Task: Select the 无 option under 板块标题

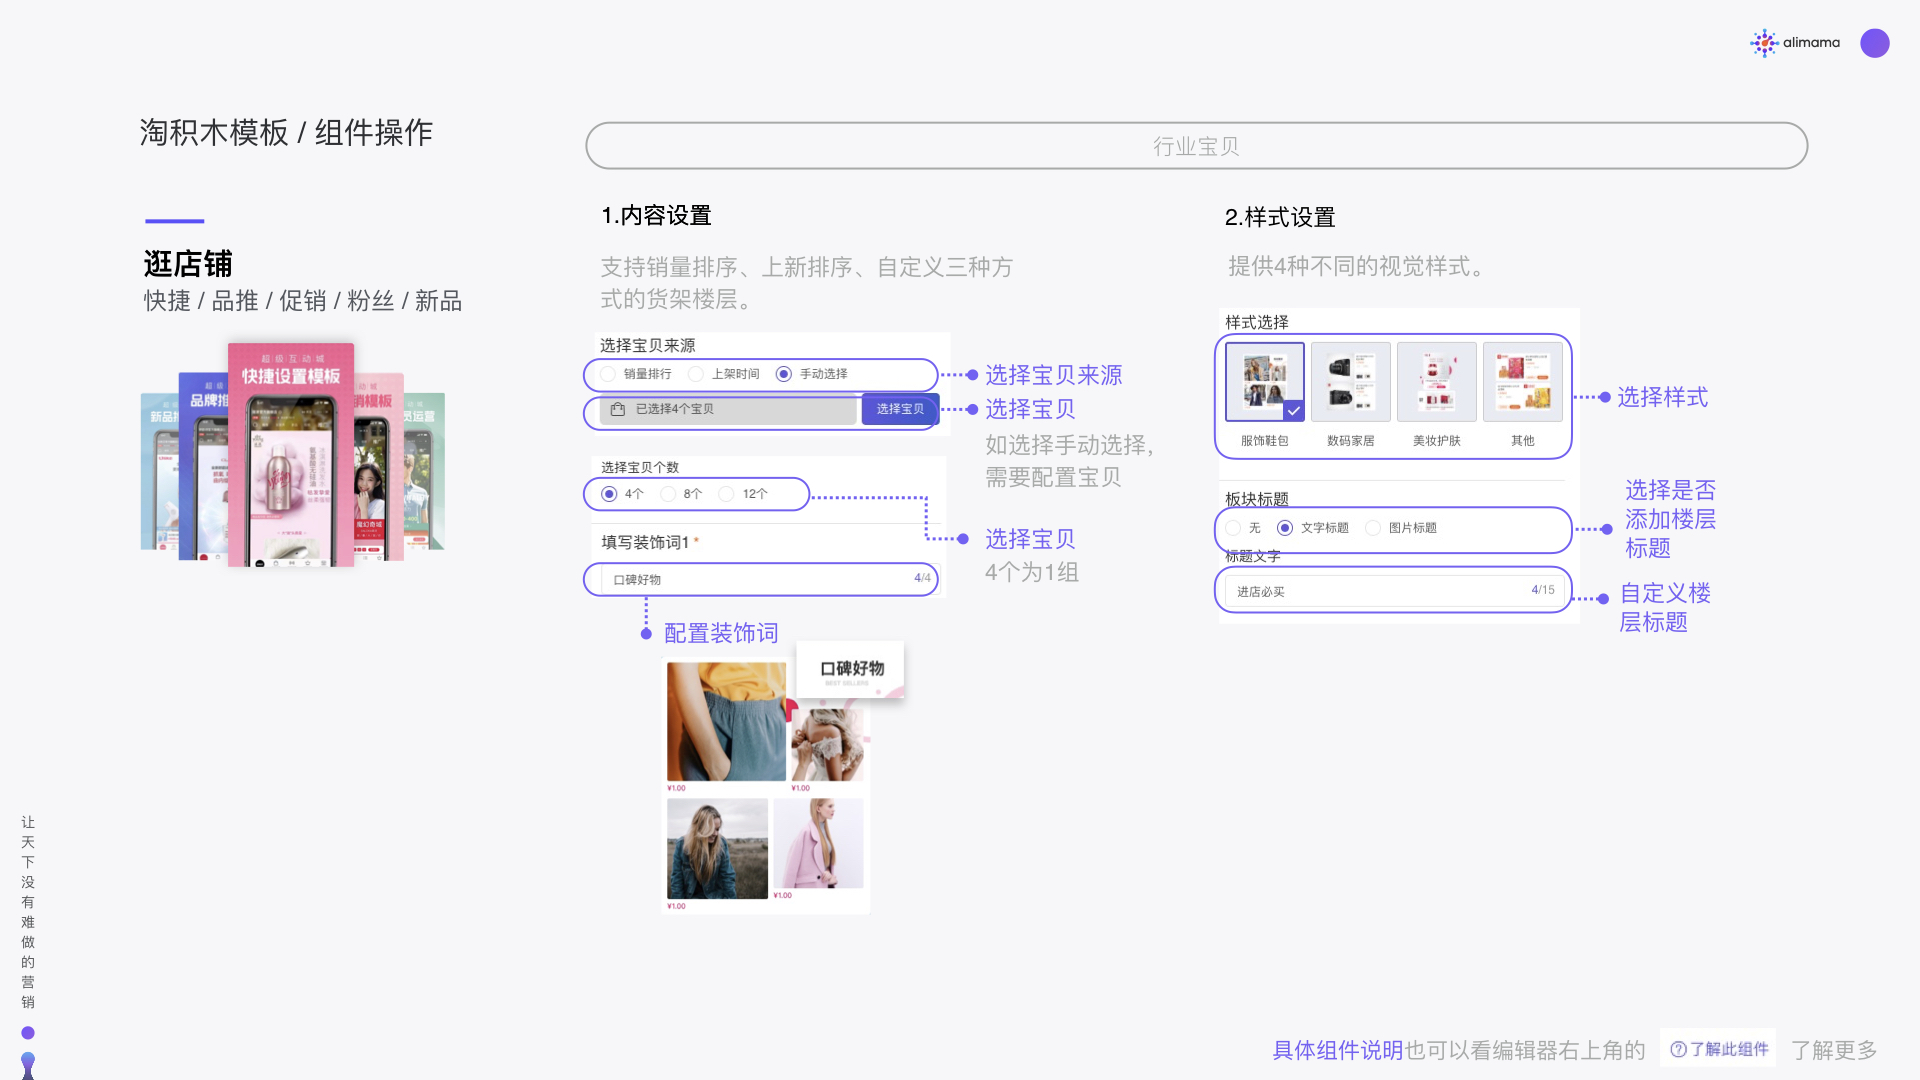Action: pyautogui.click(x=1232, y=528)
